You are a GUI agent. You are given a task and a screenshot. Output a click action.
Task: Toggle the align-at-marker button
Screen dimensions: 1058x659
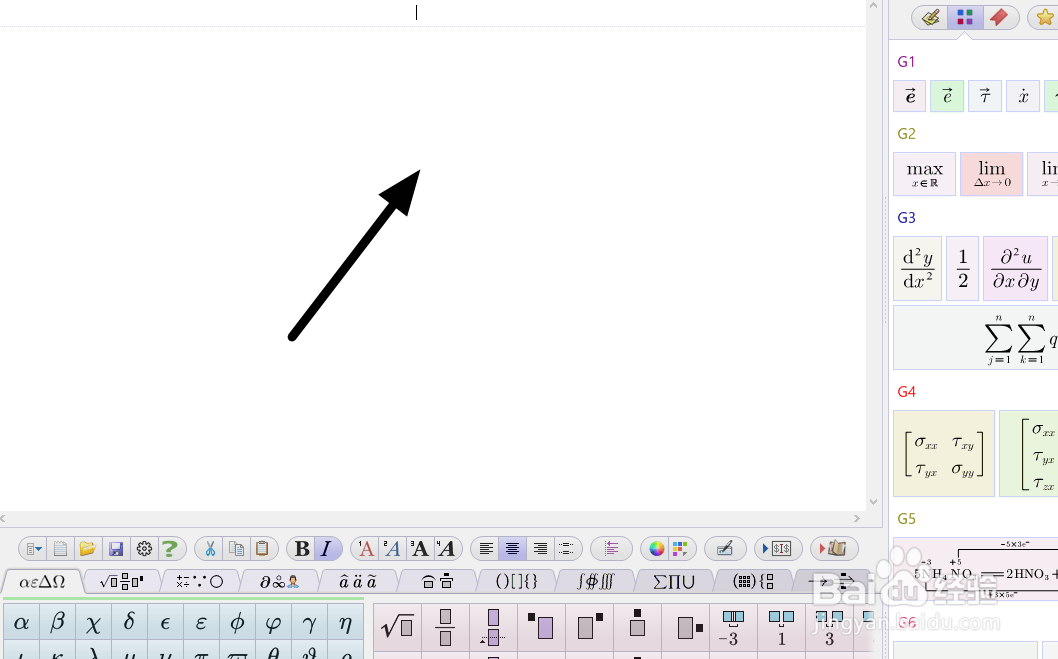click(x=566, y=549)
